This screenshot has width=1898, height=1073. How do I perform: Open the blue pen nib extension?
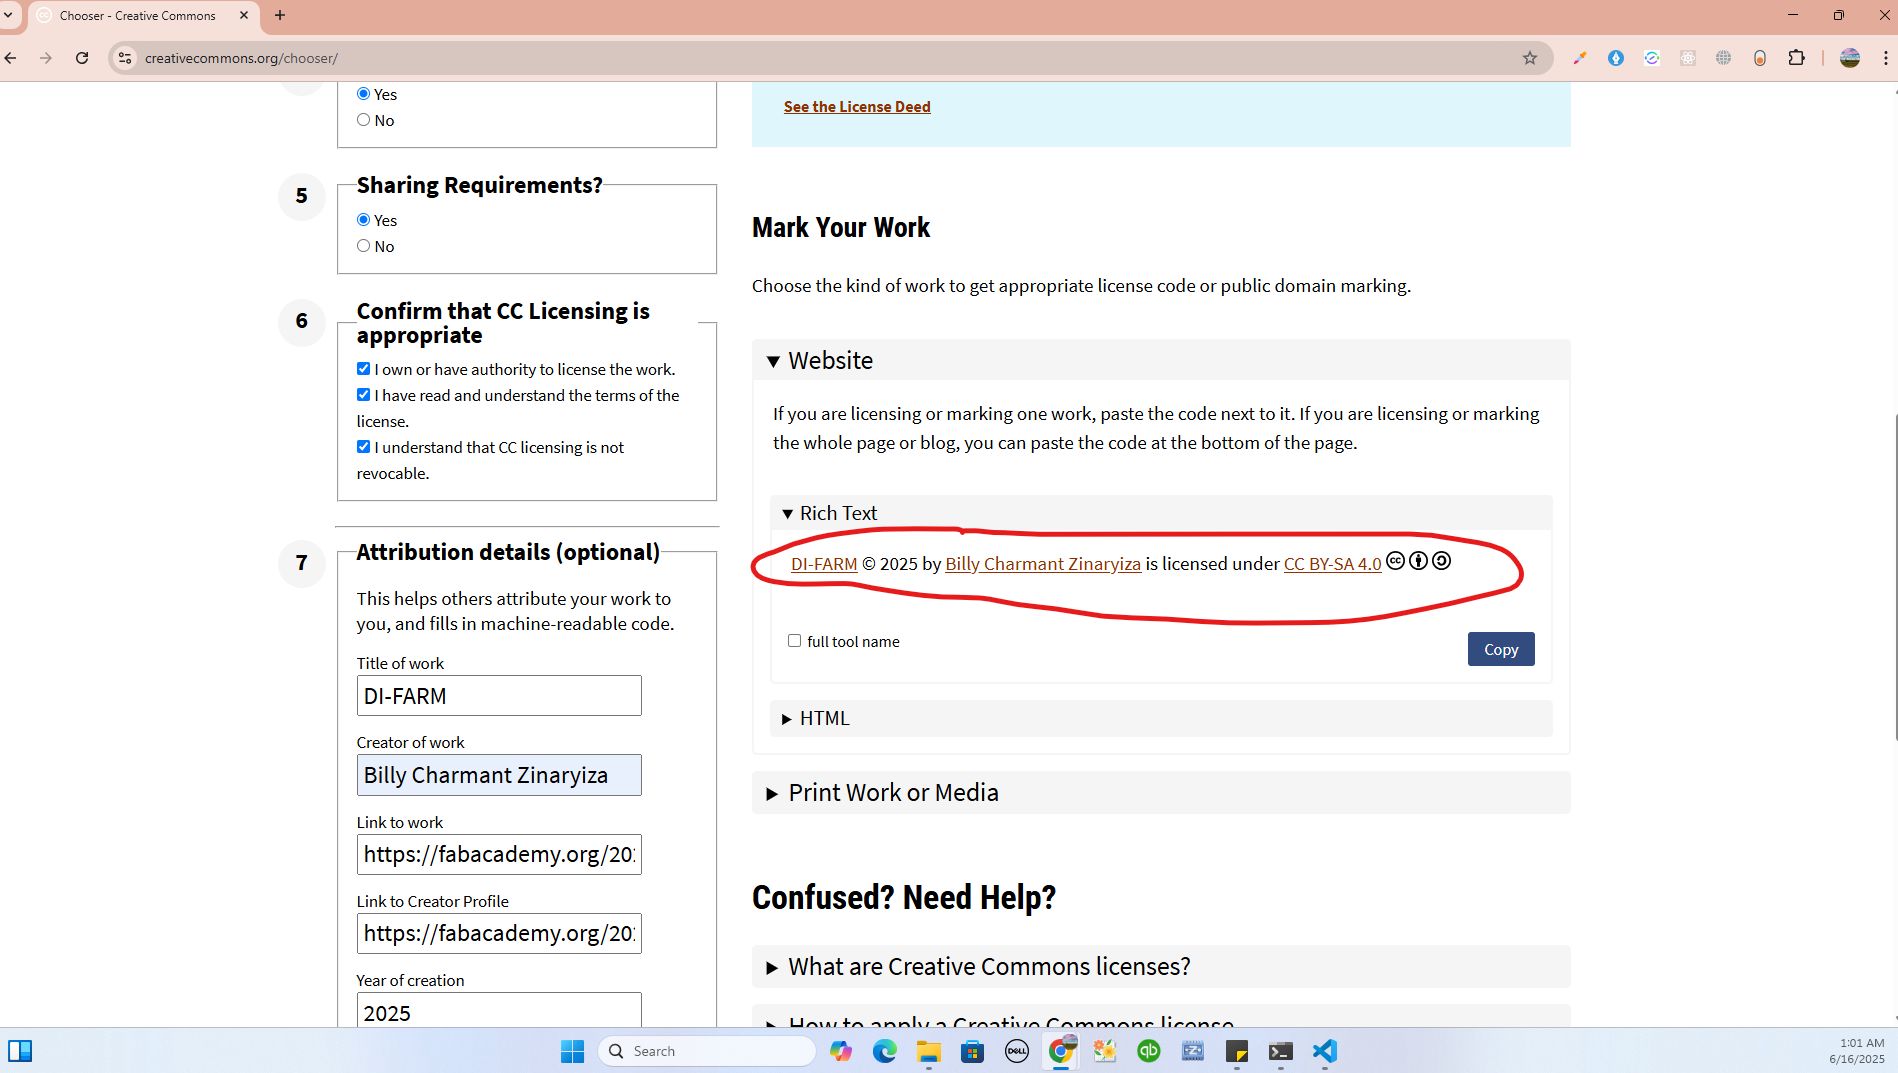1616,58
